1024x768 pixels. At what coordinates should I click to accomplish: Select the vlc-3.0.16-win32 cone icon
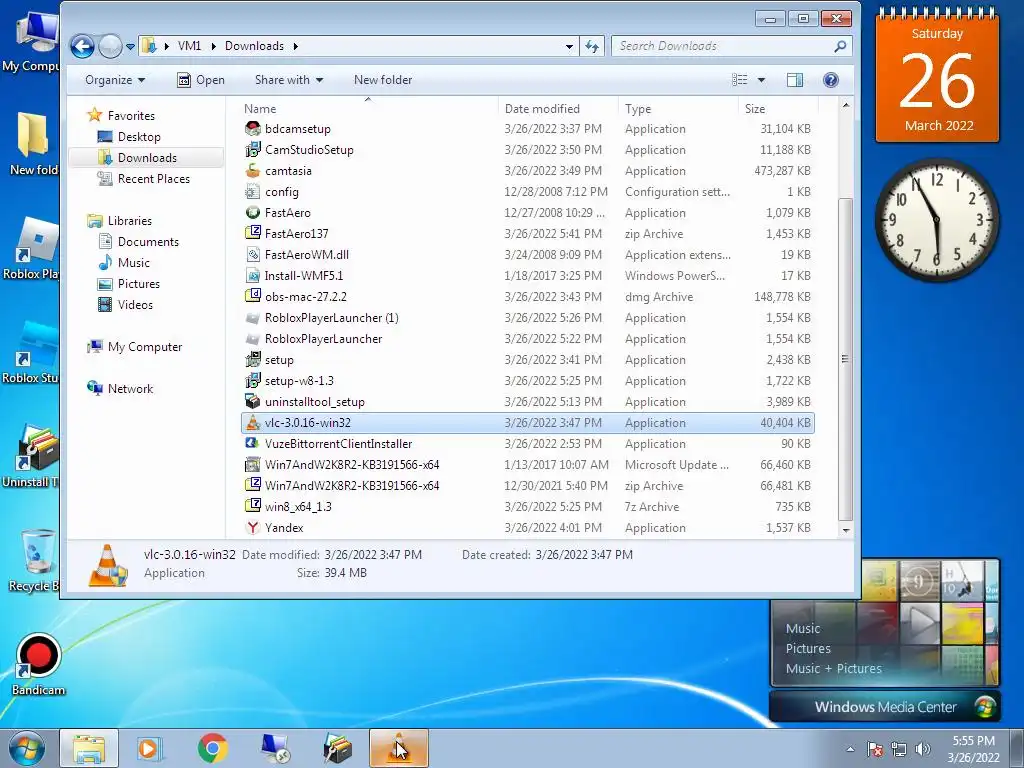click(253, 423)
